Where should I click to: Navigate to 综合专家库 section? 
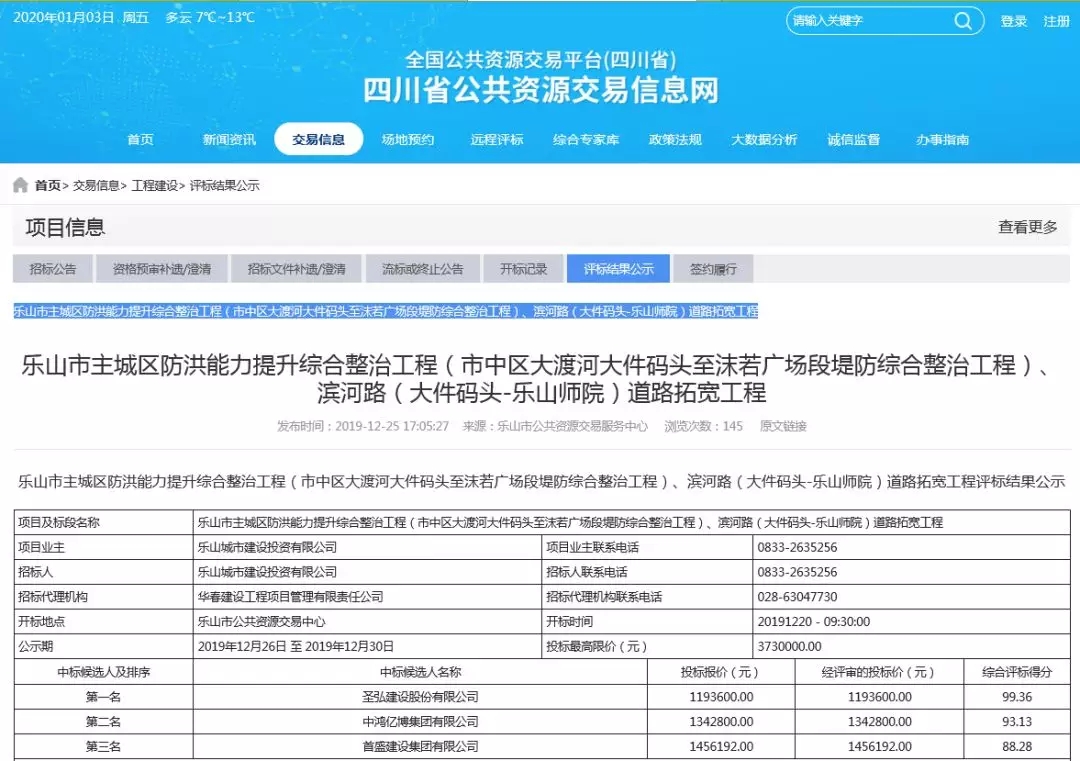(x=586, y=140)
